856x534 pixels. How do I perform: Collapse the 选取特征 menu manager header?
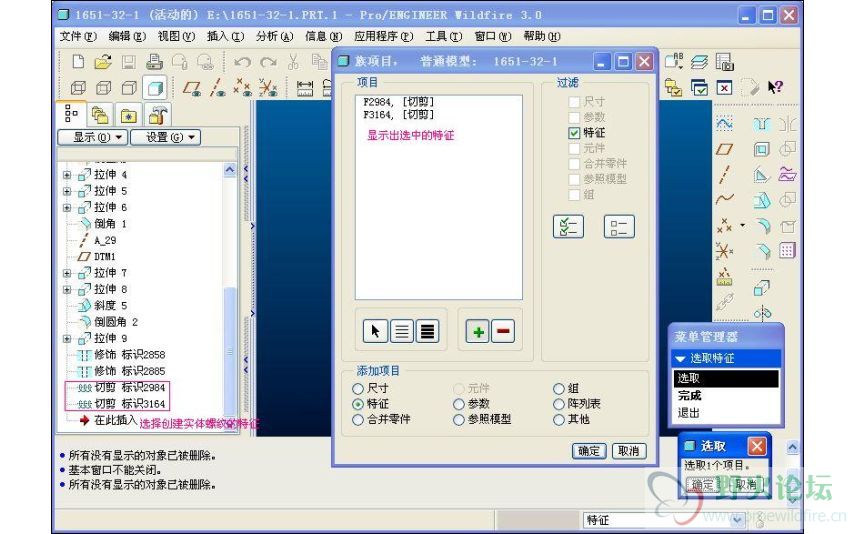[x=727, y=358]
